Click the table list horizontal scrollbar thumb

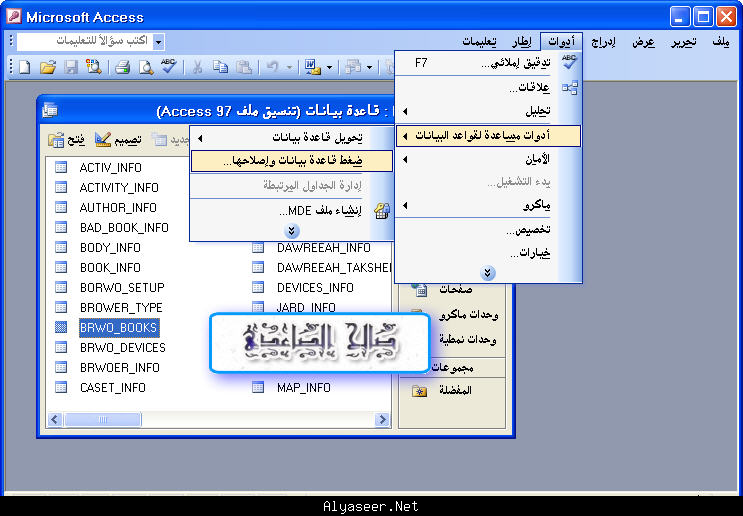[102, 419]
